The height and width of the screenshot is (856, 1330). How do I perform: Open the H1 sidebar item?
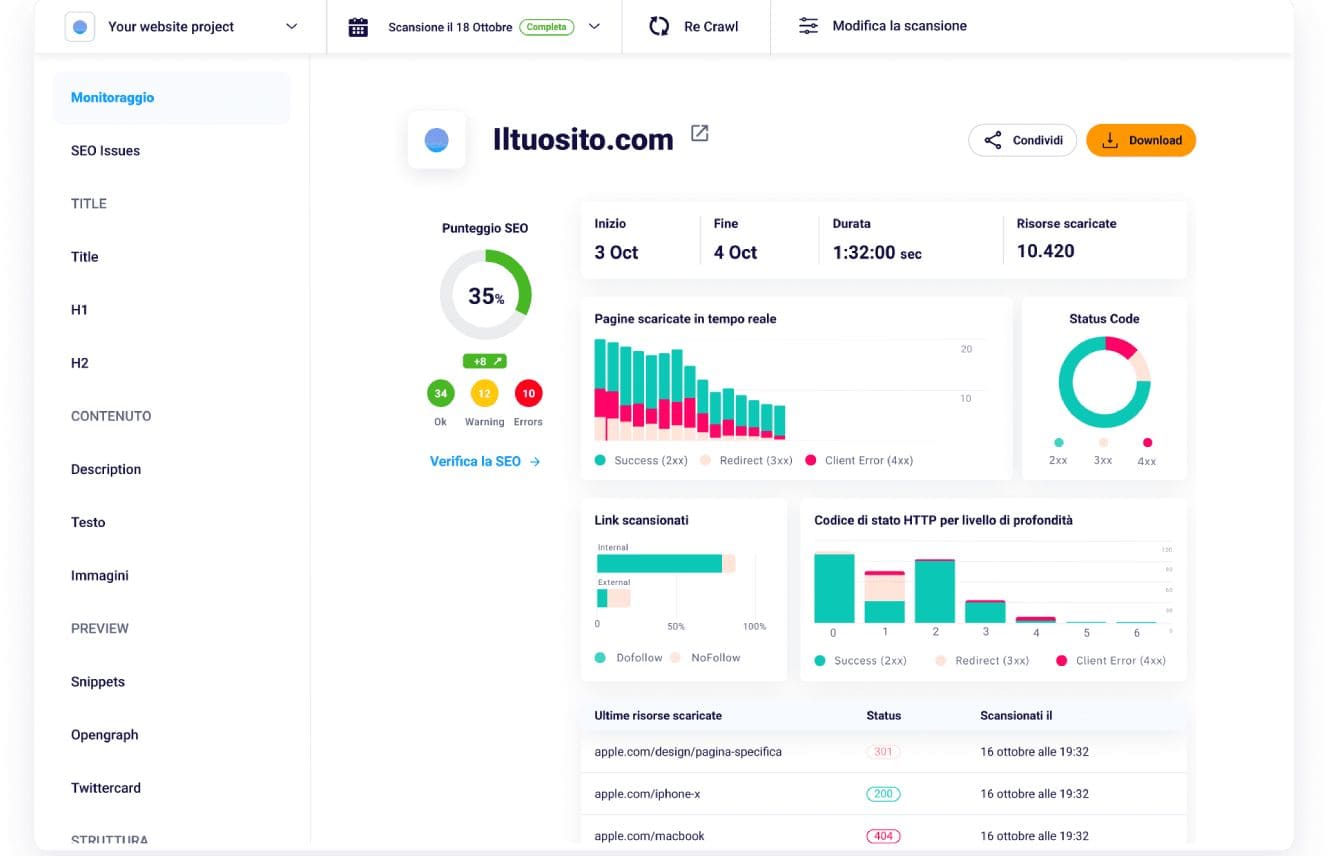coord(80,310)
